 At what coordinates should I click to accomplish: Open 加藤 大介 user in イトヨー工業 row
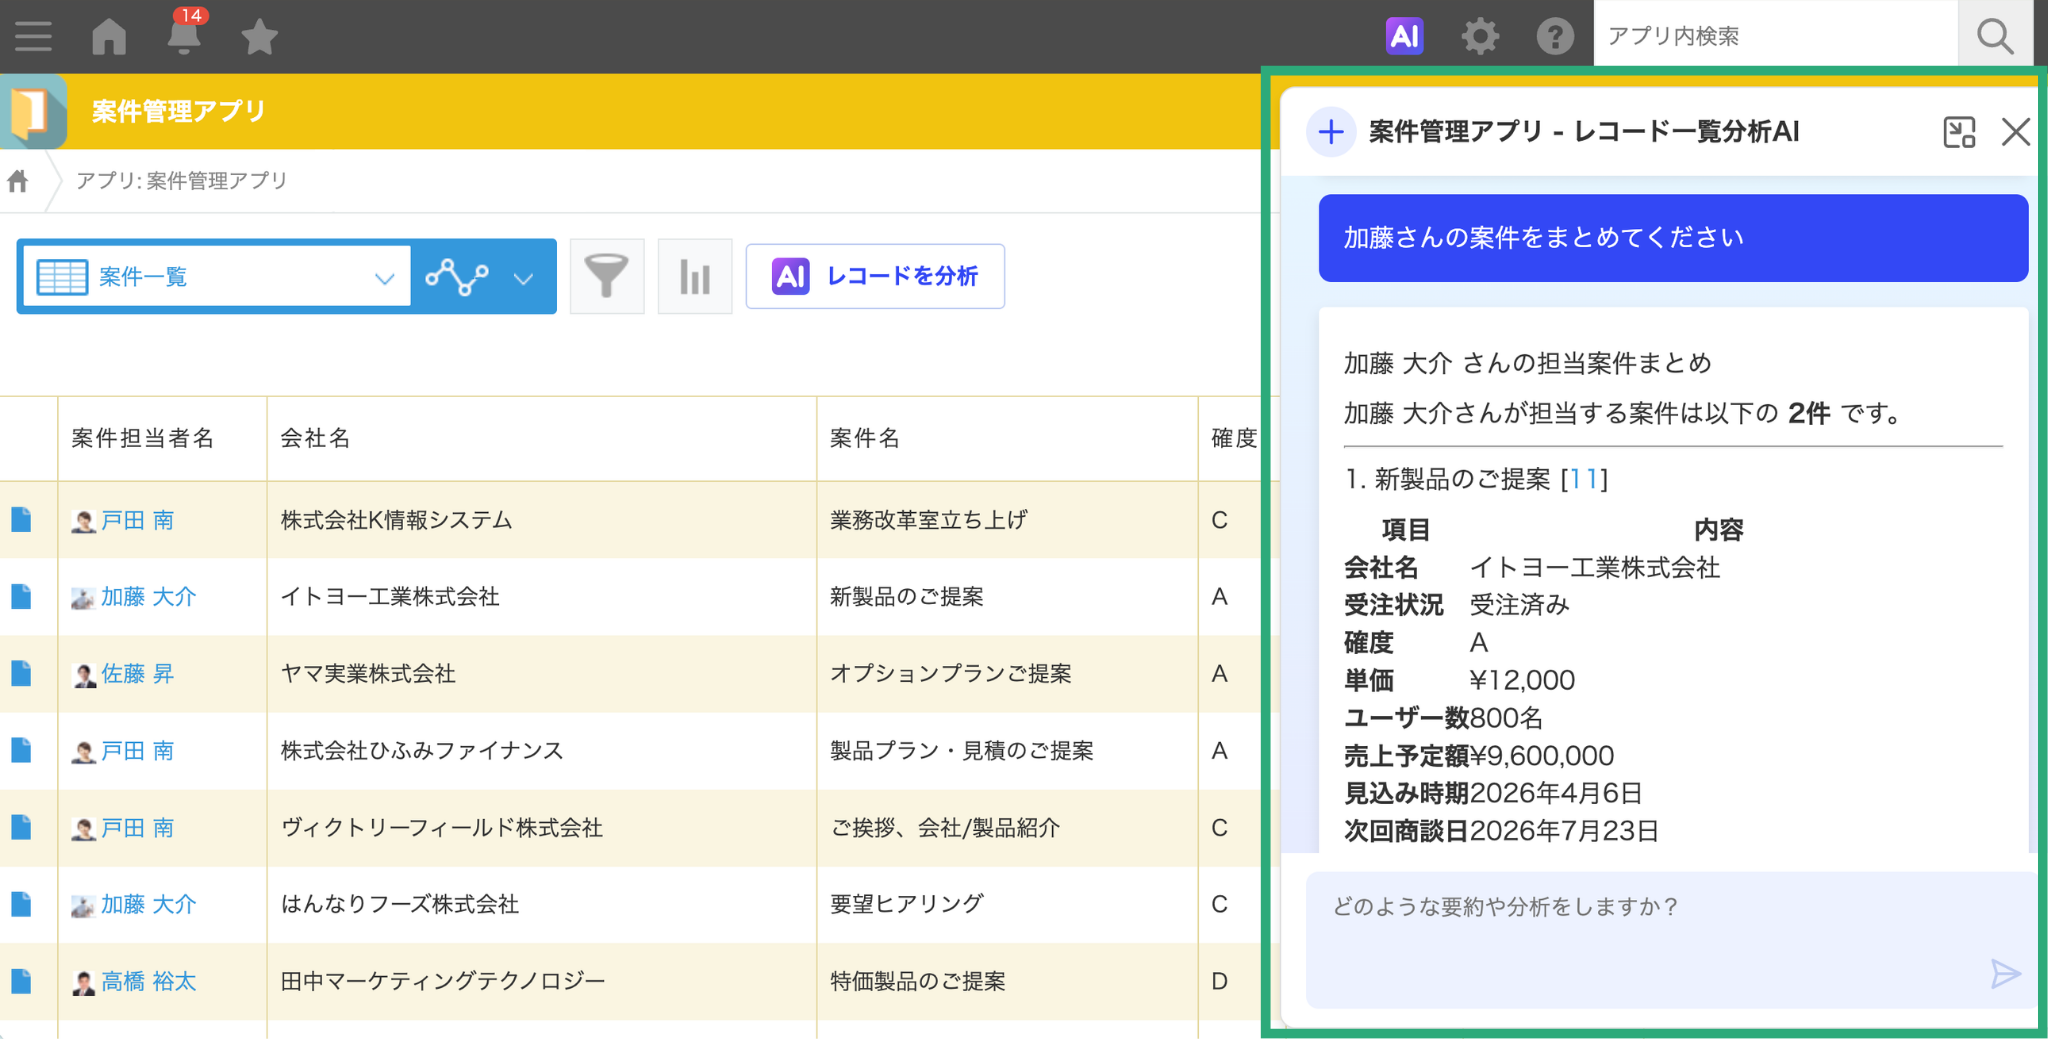pyautogui.click(x=148, y=597)
